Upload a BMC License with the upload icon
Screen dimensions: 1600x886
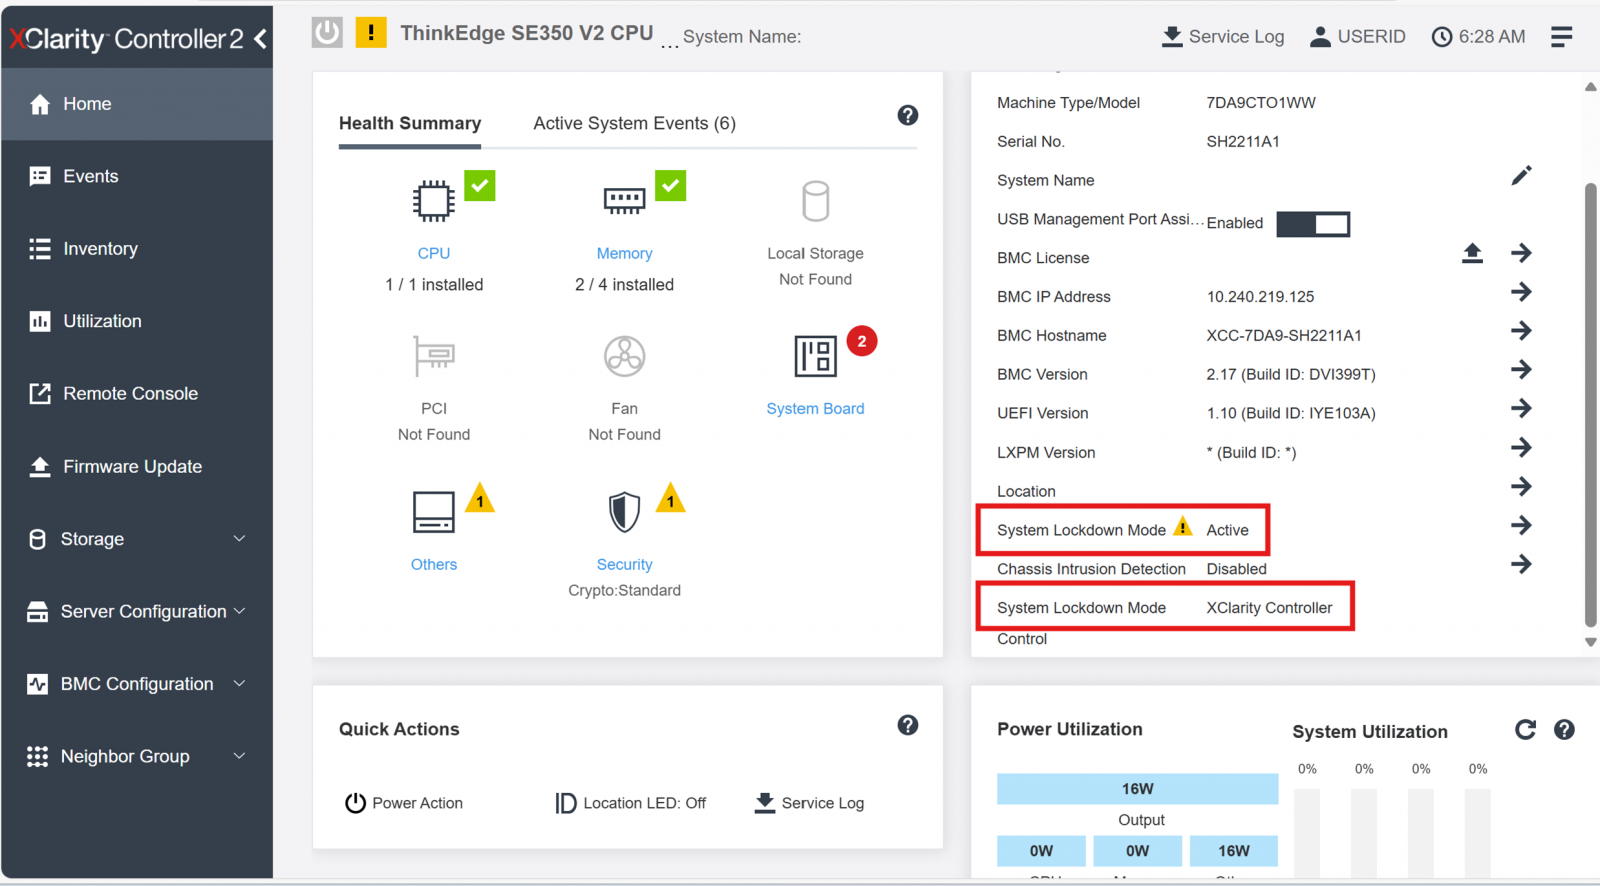pyautogui.click(x=1472, y=253)
